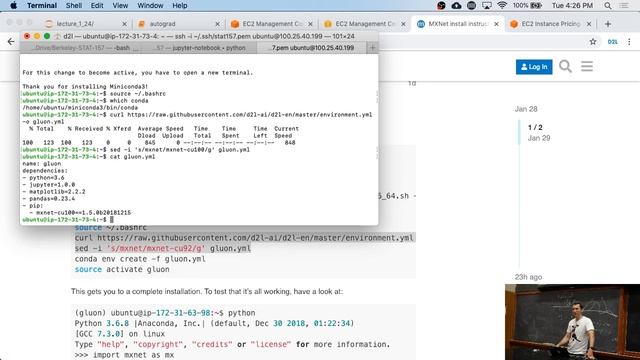The image size is (640, 360).
Task: Open the Window menu
Action: (x=150, y=6)
